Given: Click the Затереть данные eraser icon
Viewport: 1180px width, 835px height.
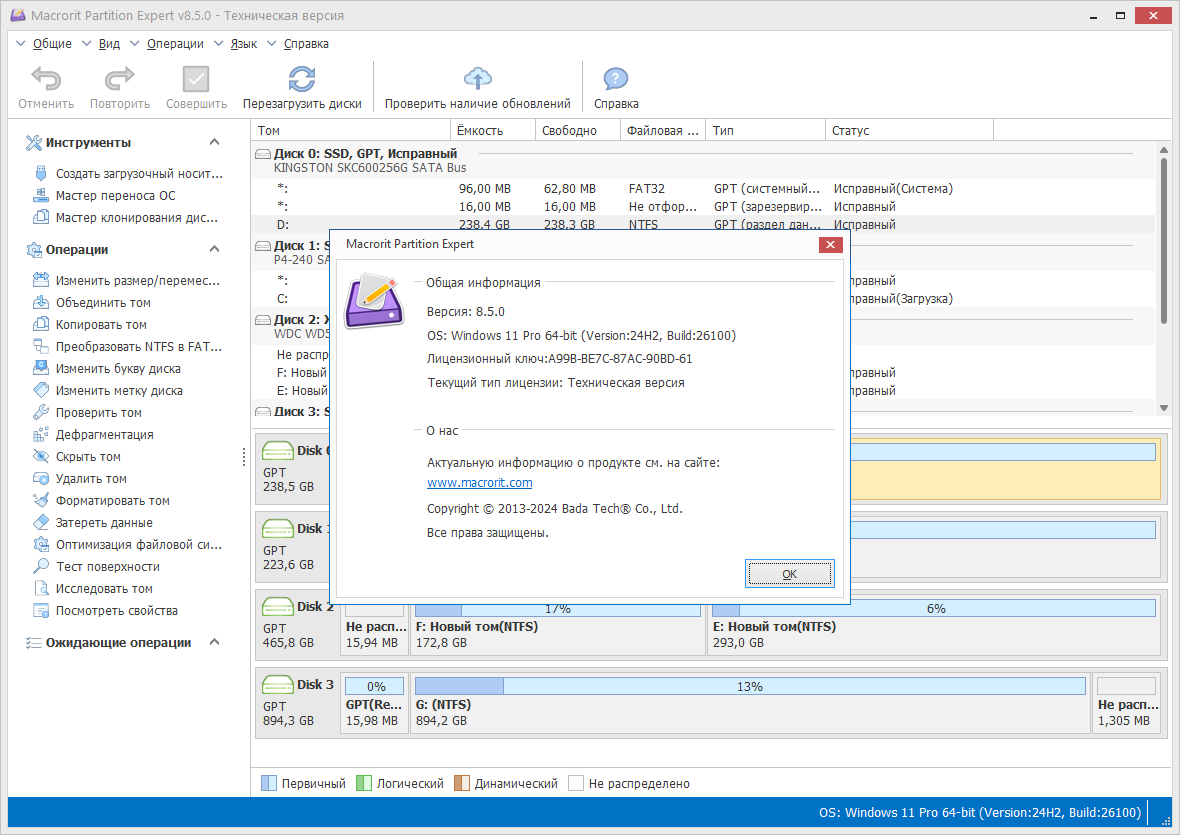Looking at the screenshot, I should pos(41,522).
